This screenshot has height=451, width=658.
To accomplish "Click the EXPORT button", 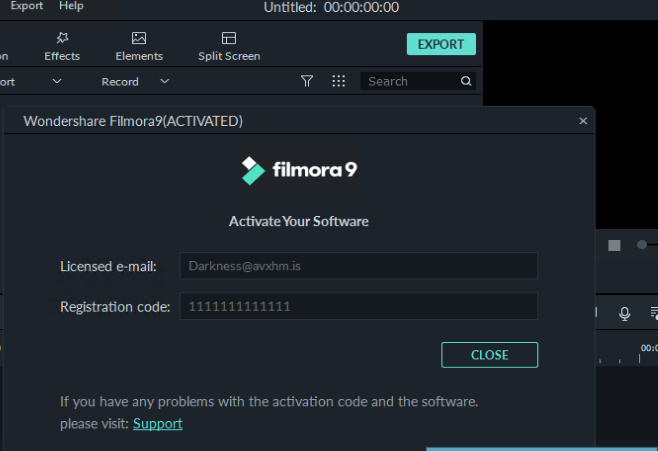I will (x=441, y=44).
